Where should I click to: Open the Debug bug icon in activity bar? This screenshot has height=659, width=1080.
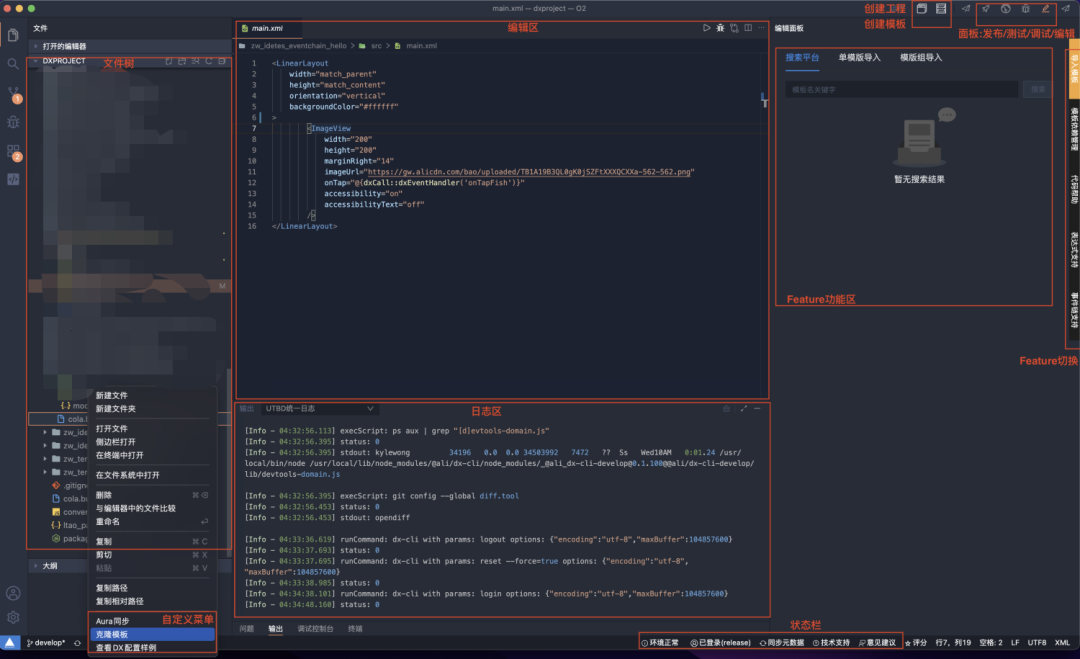tap(13, 122)
